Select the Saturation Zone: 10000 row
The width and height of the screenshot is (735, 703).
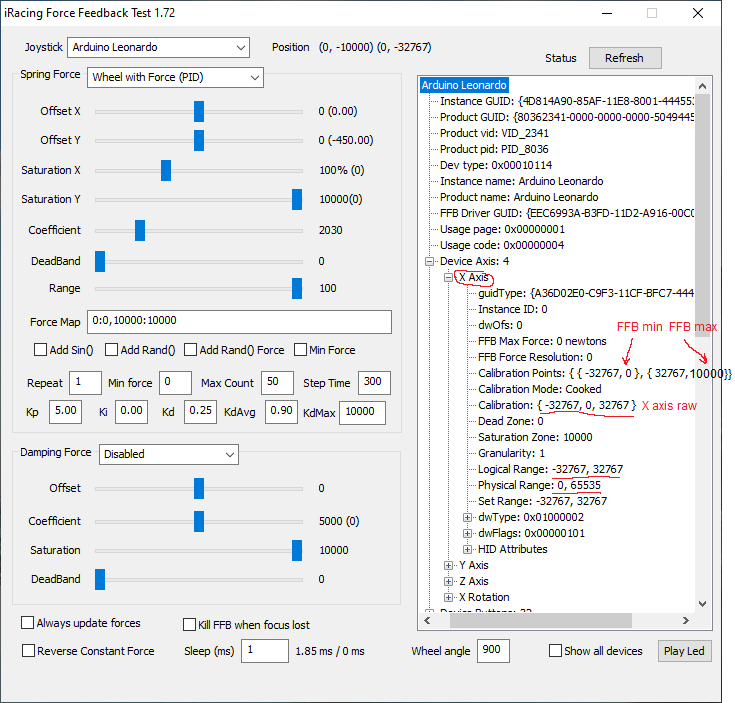coord(535,437)
